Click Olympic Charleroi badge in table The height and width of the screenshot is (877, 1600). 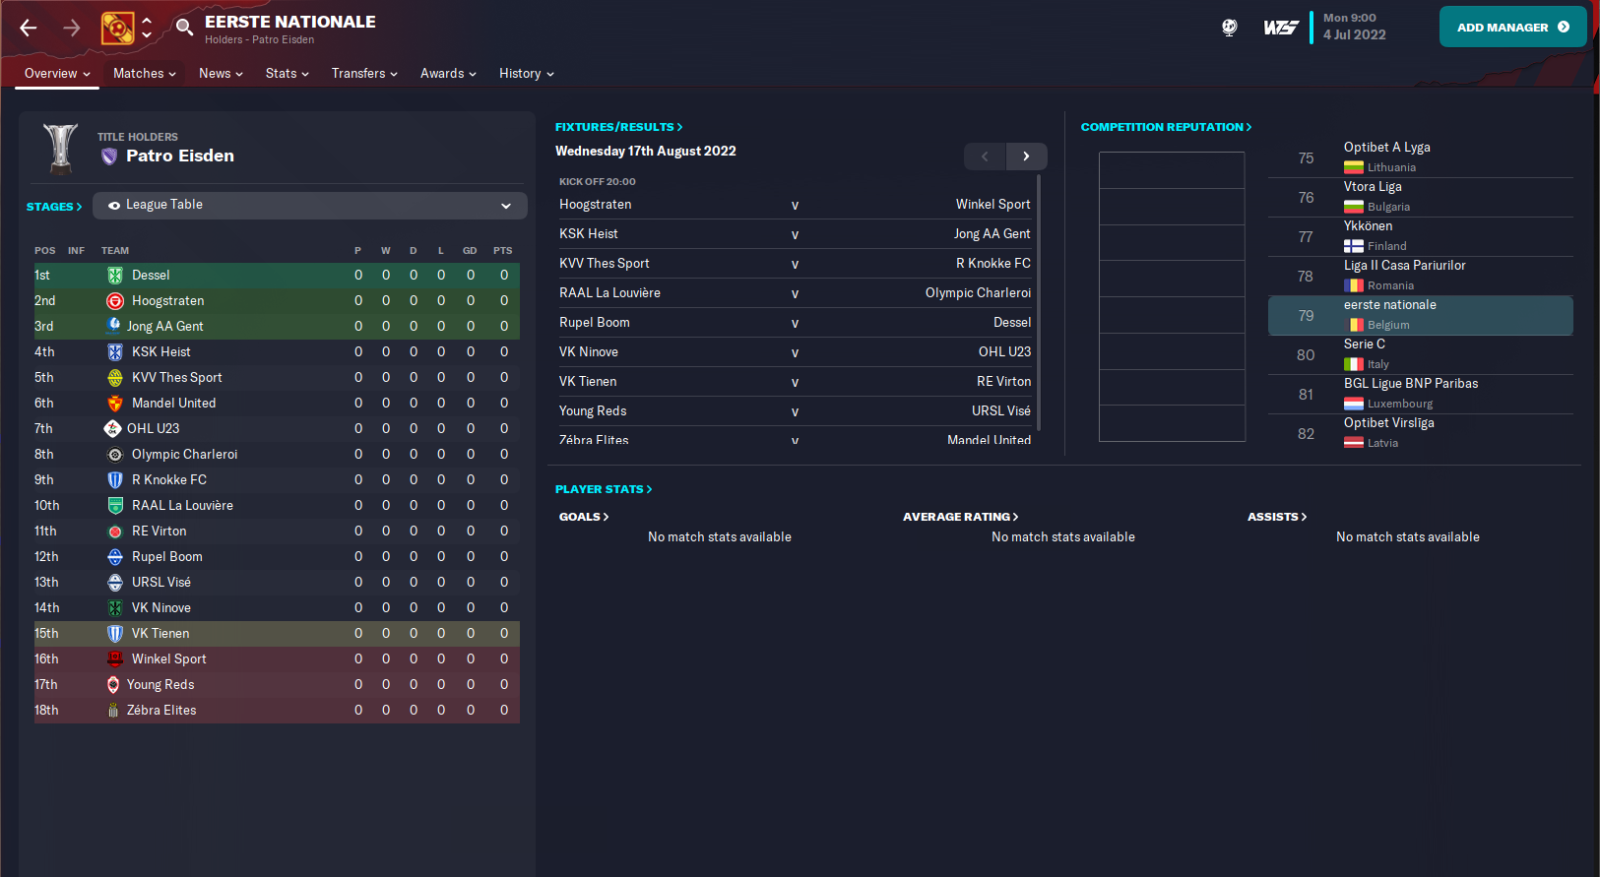(115, 454)
